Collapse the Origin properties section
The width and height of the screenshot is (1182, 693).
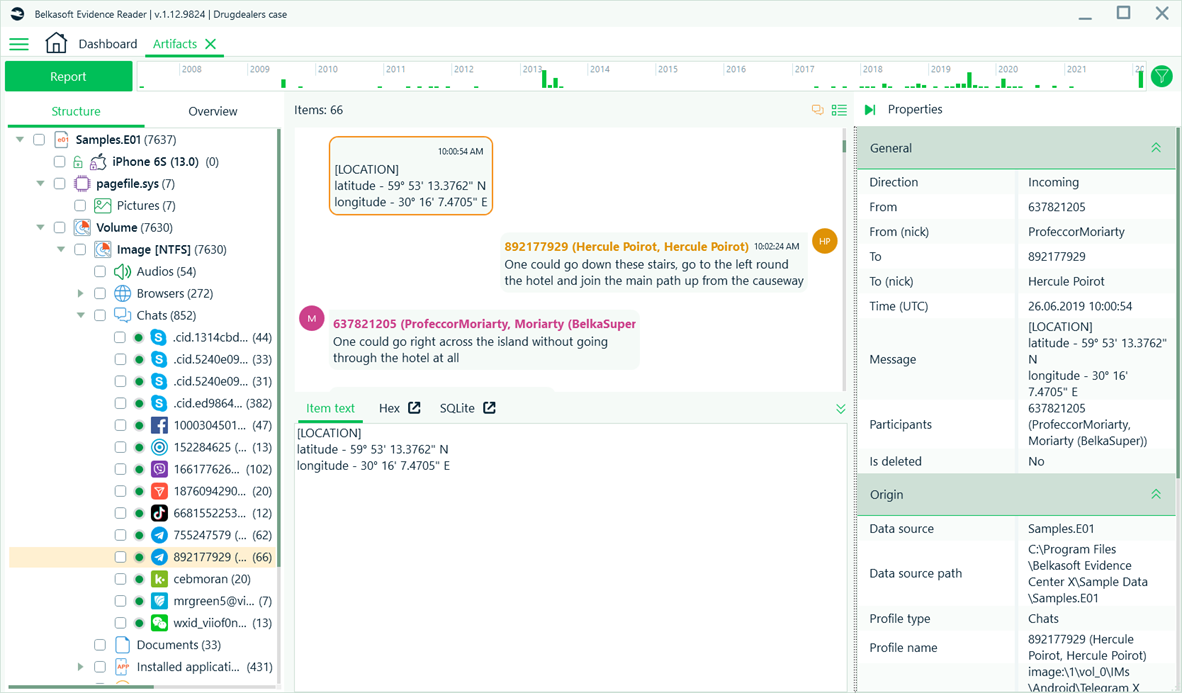(1156, 495)
